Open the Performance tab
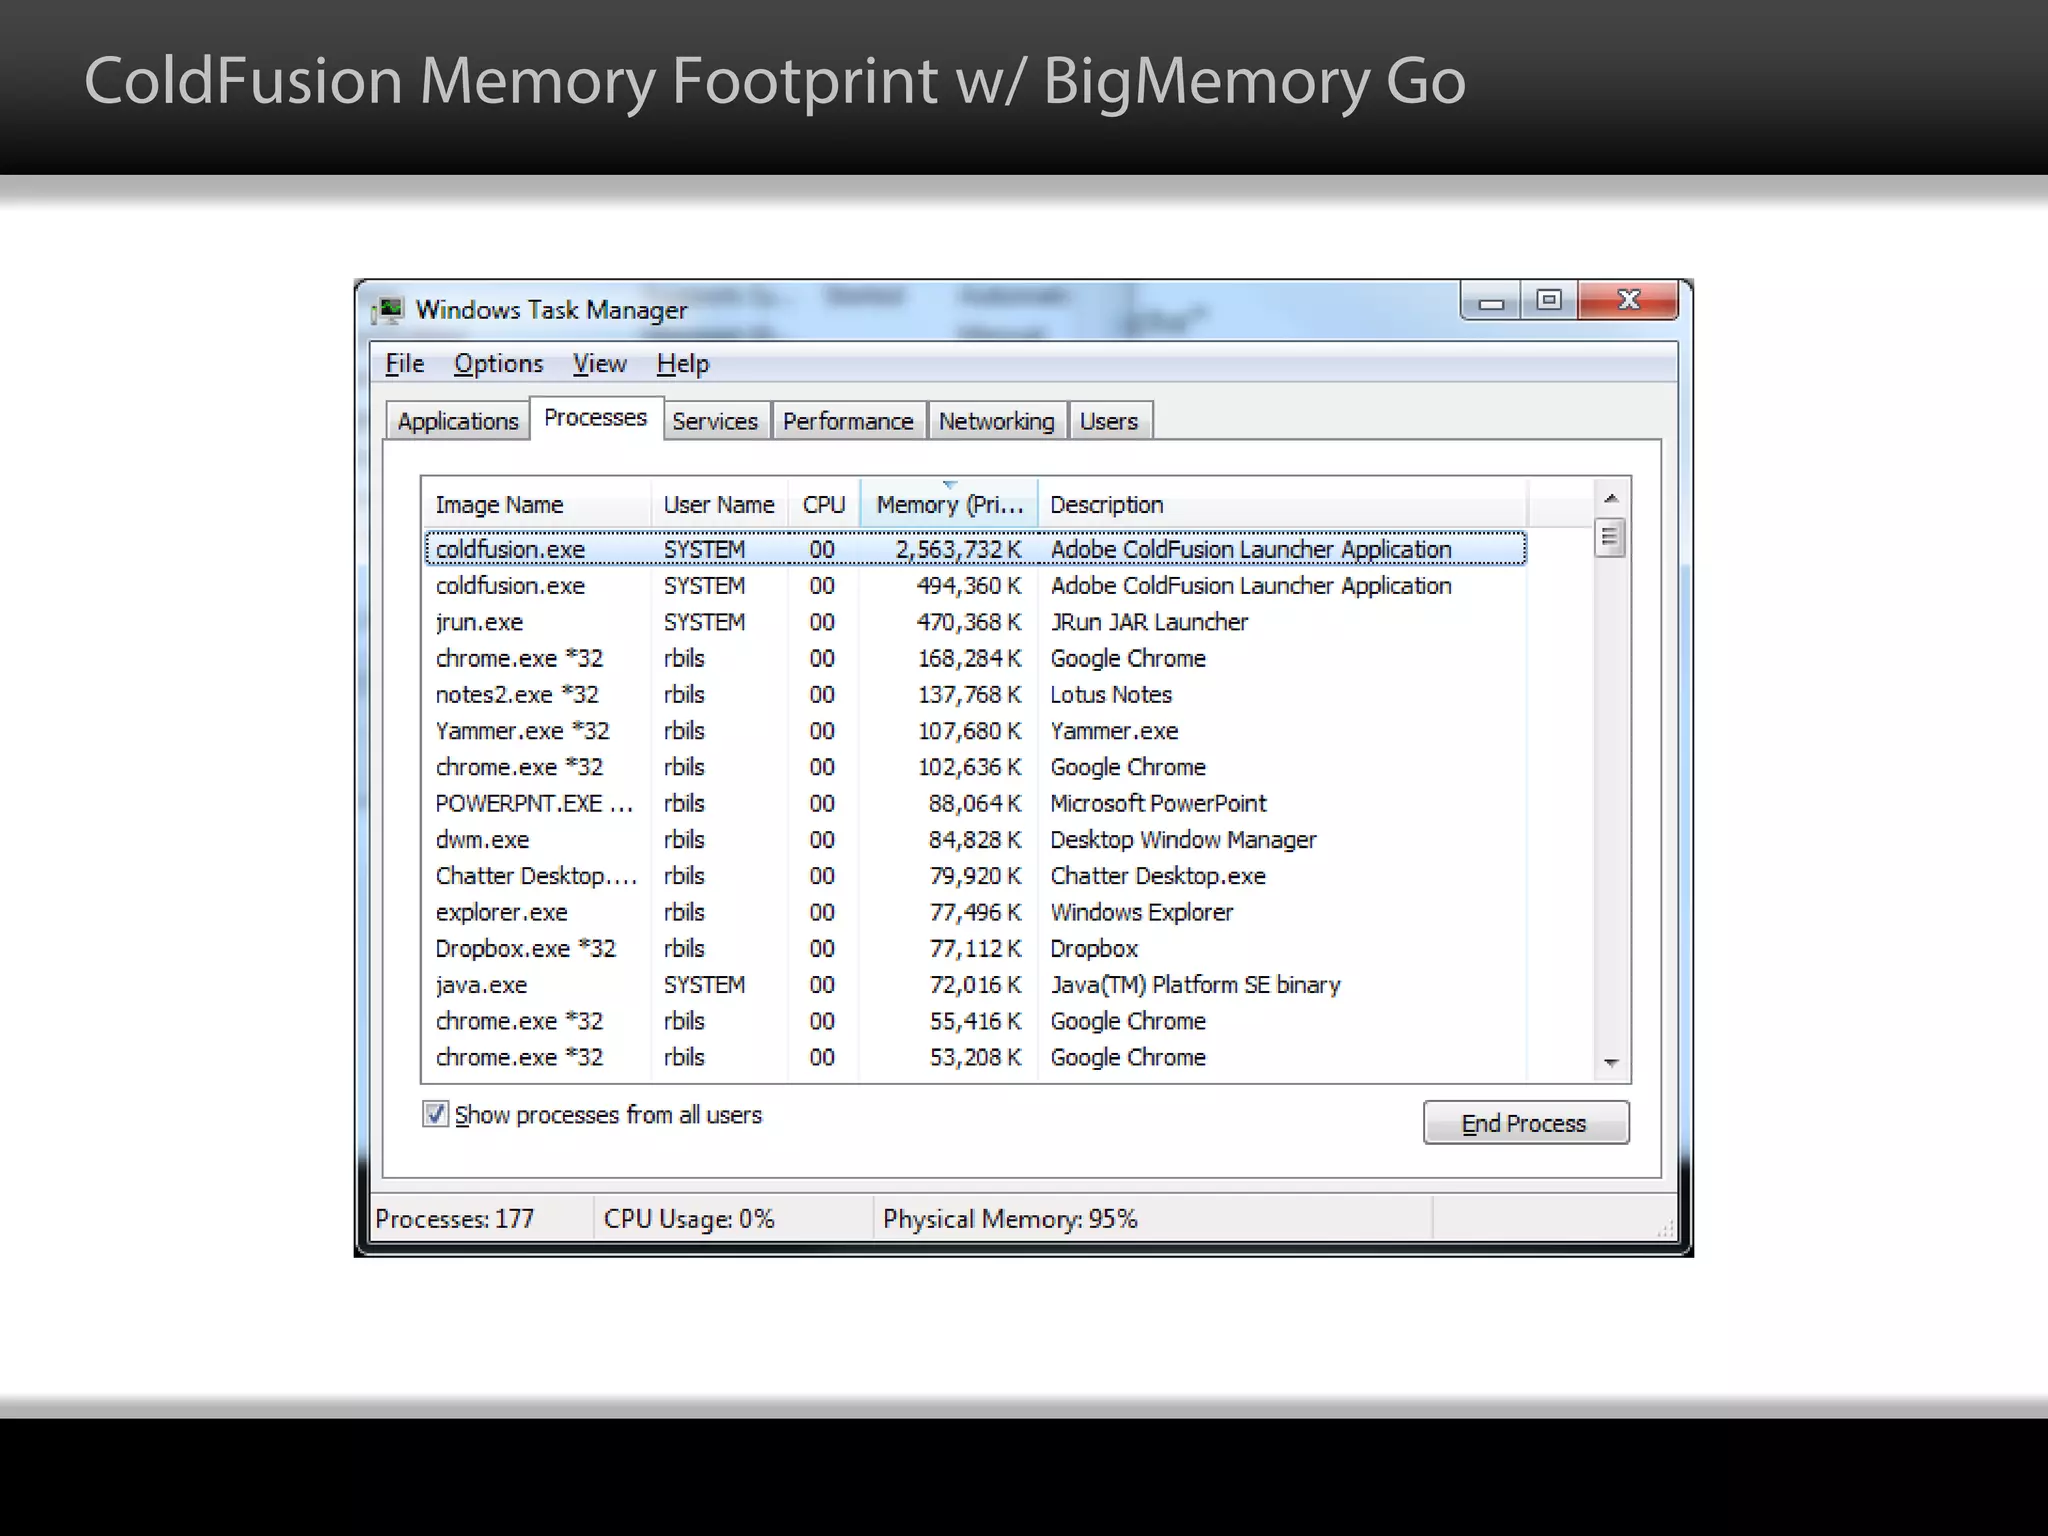 coord(848,421)
